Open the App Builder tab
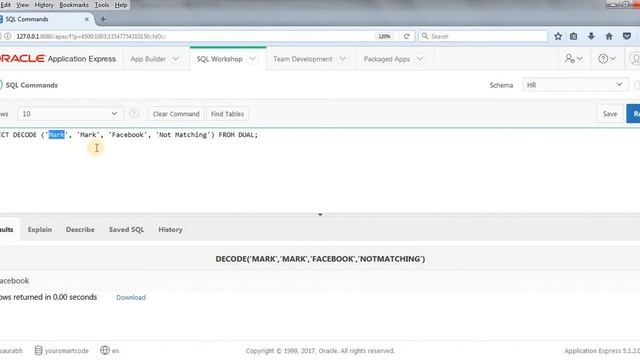Viewport: 640px width, 360px height. coord(148,59)
